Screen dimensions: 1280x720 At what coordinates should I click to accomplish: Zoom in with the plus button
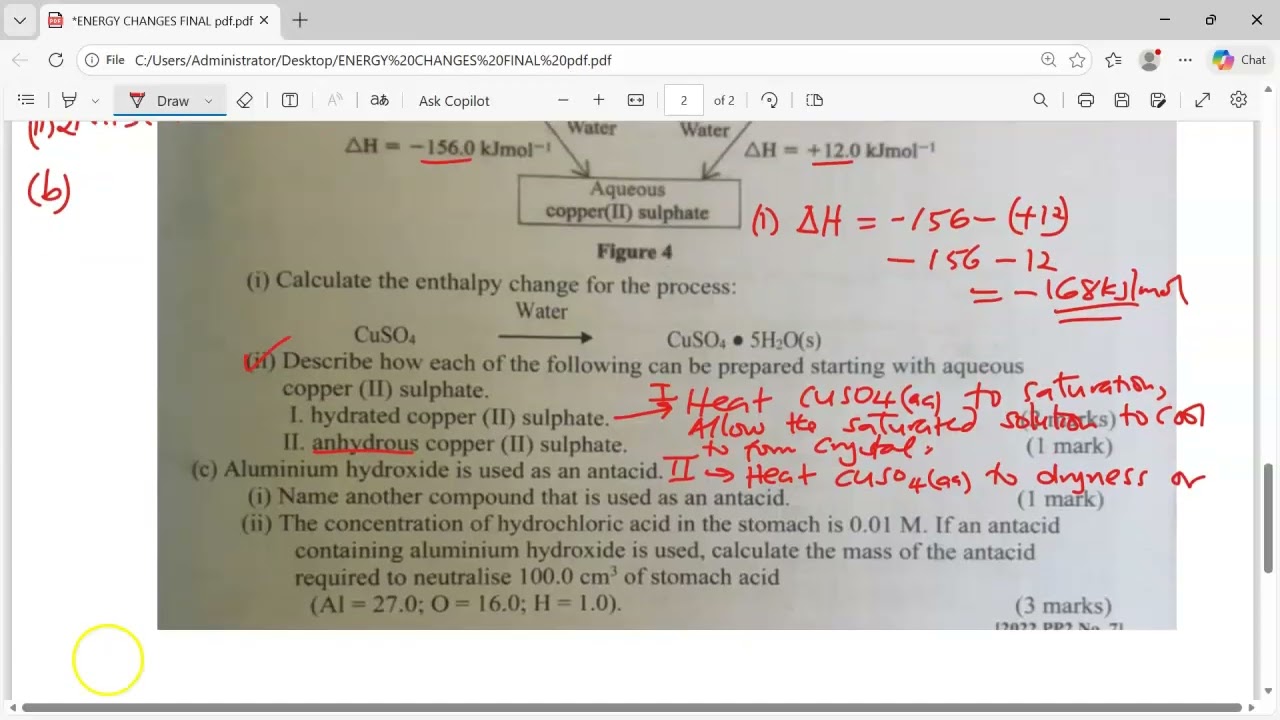tap(599, 100)
